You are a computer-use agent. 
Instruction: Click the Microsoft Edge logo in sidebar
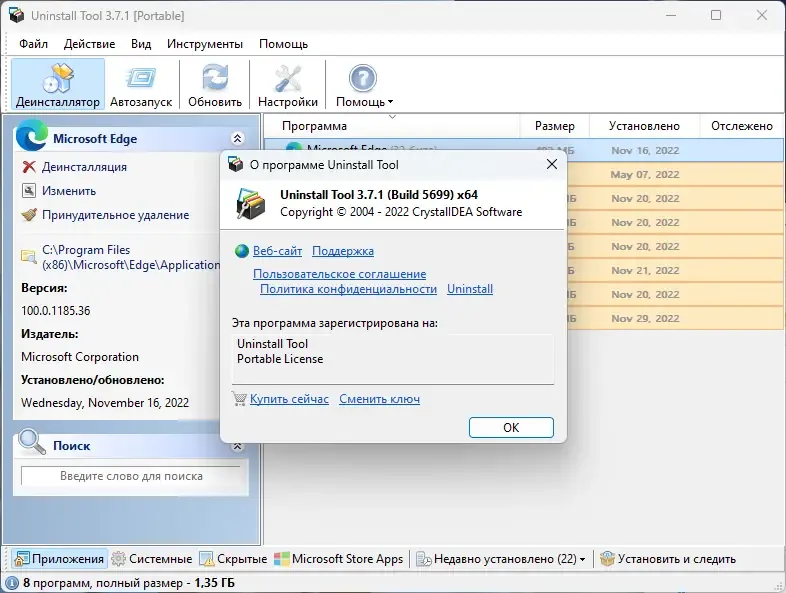coord(32,136)
